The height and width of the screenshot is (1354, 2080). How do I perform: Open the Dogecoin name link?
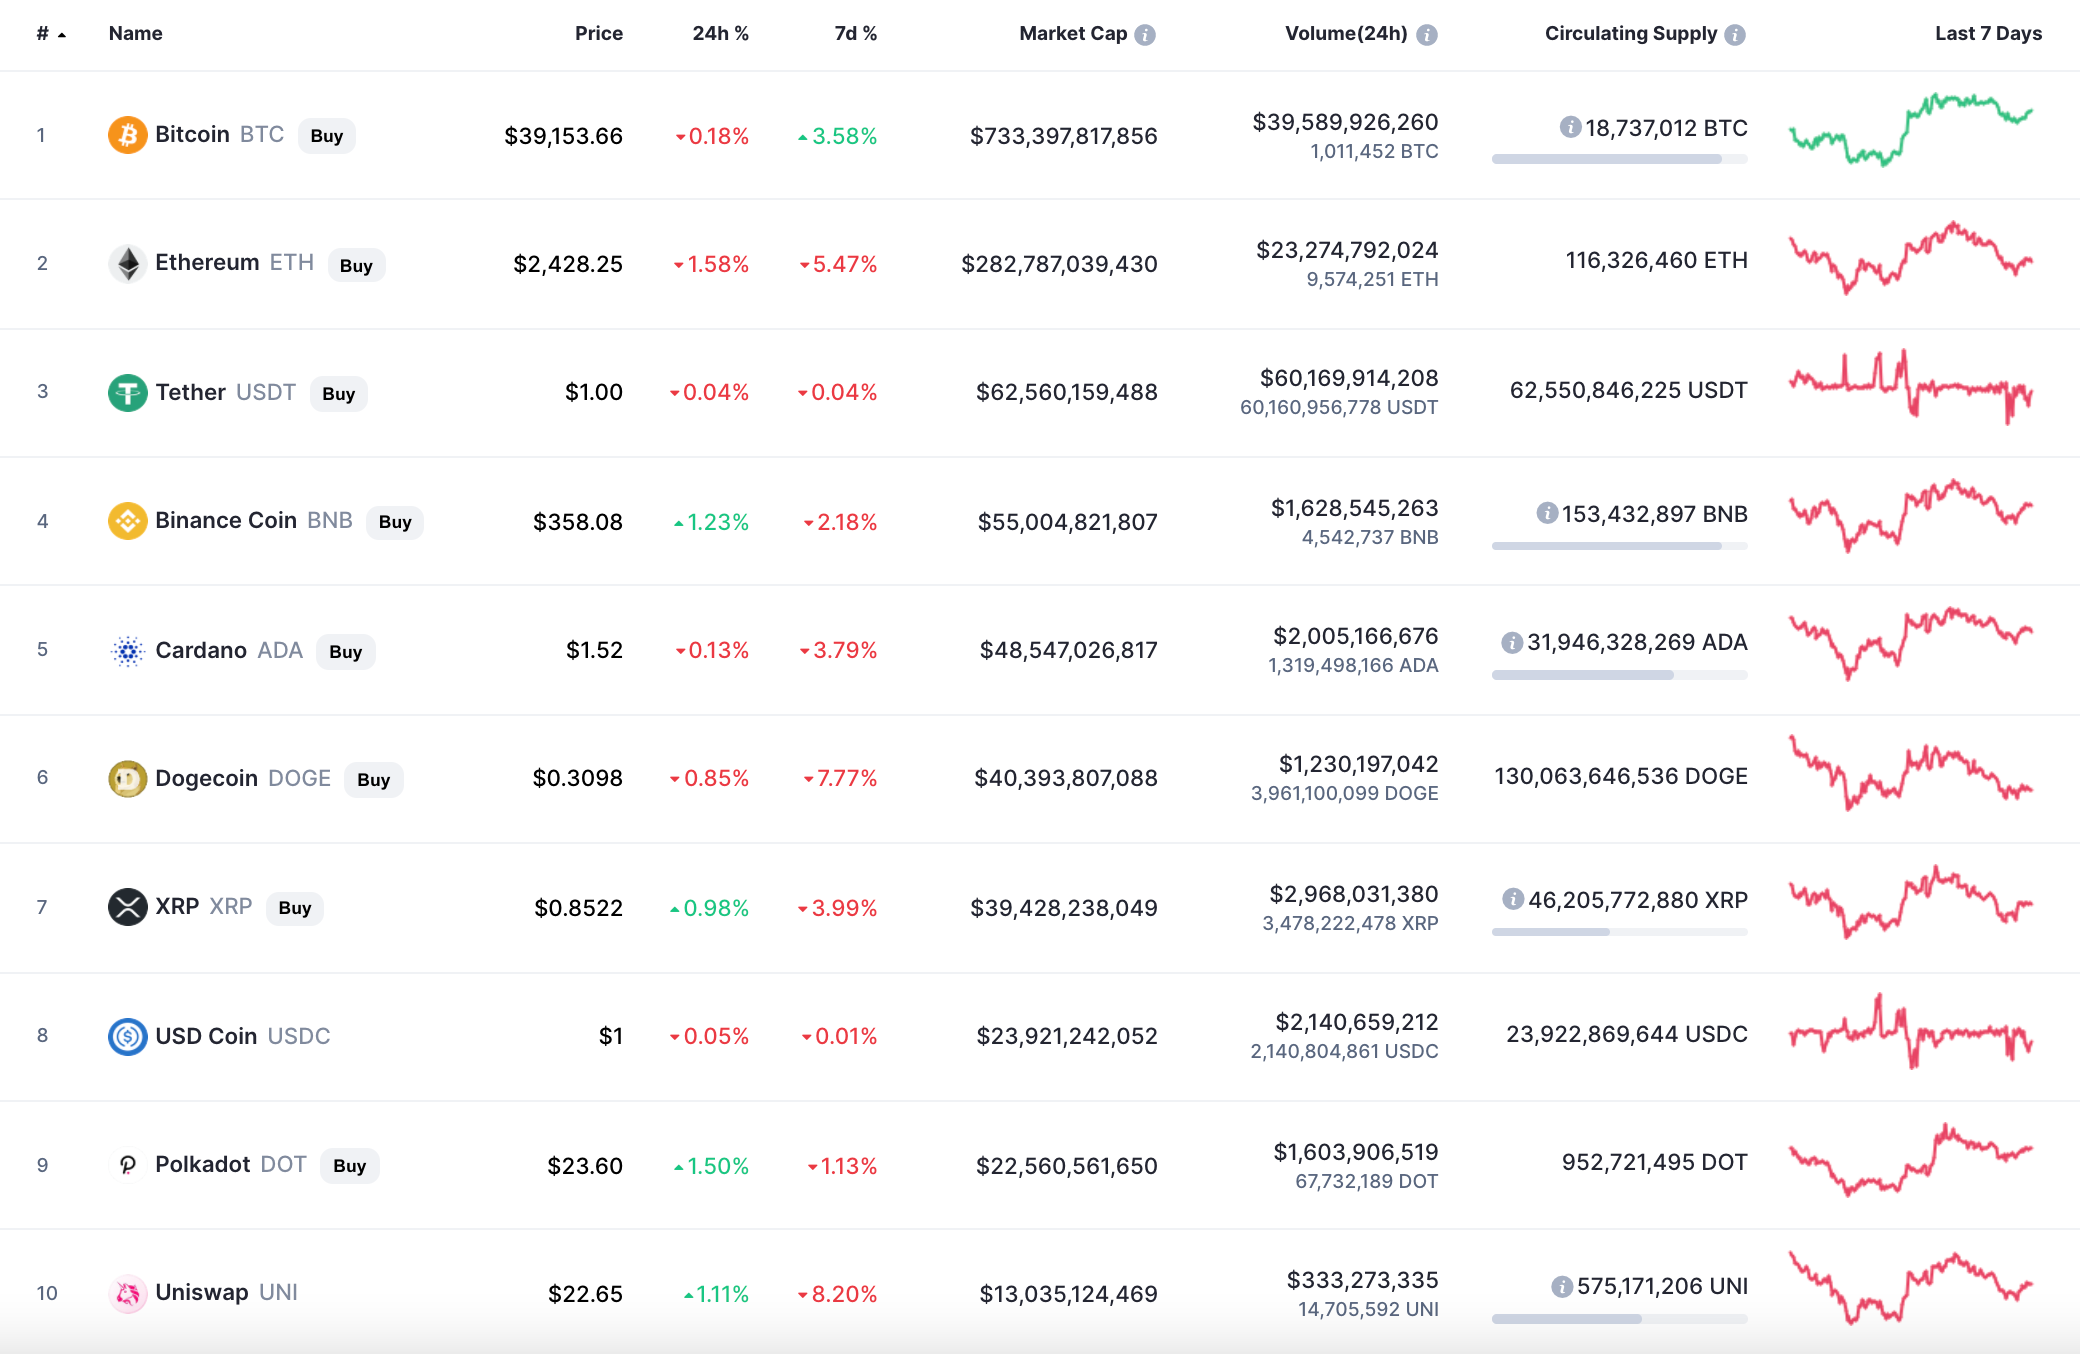206,778
